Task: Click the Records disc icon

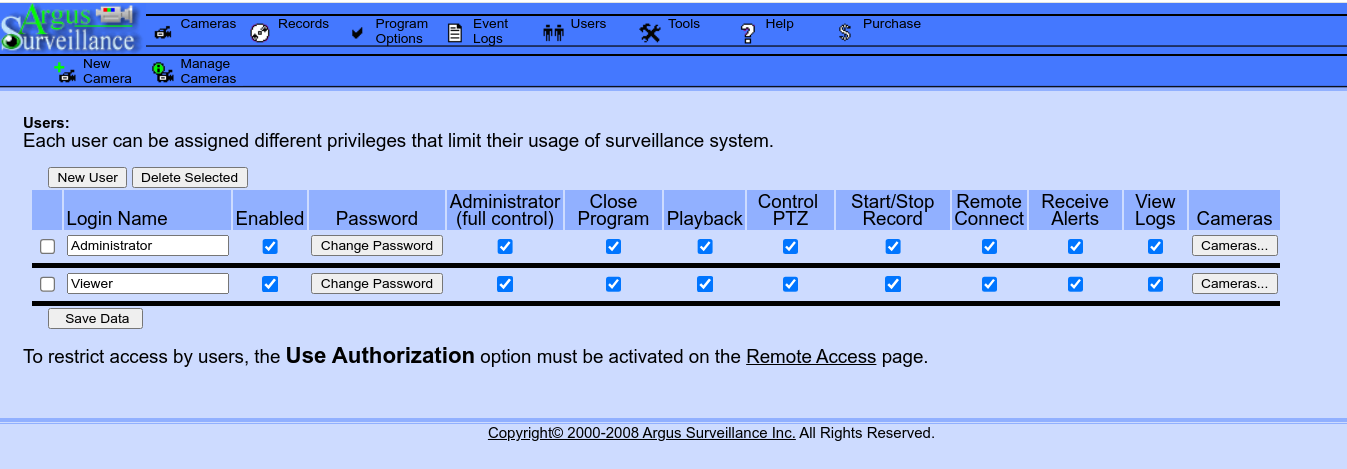Action: tap(259, 33)
